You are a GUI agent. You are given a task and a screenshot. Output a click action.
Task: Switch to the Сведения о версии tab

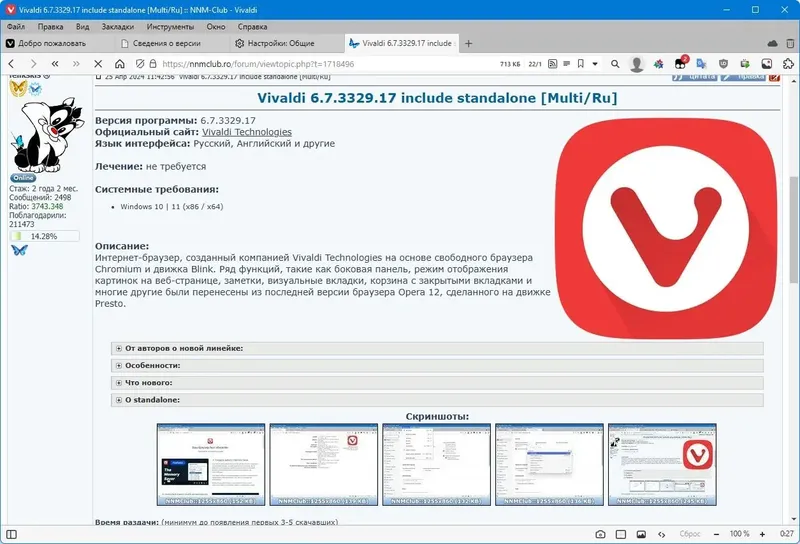click(172, 43)
